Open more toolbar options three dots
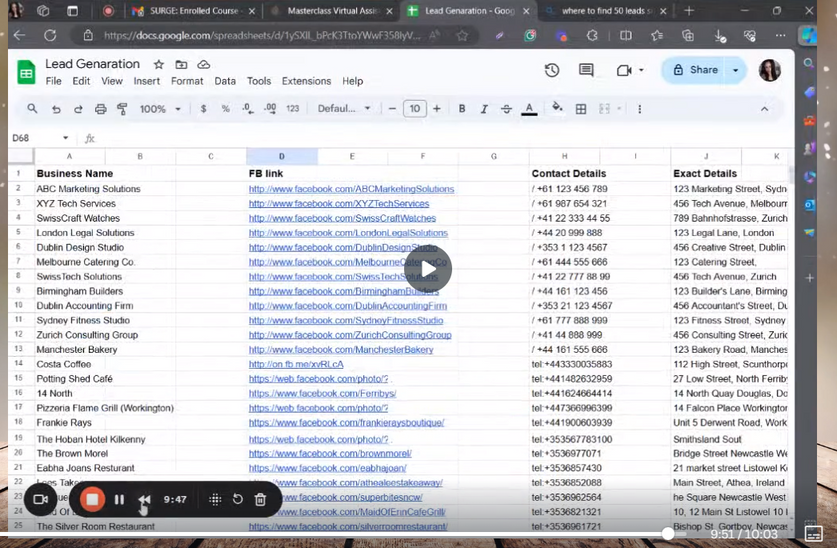 pyautogui.click(x=639, y=109)
